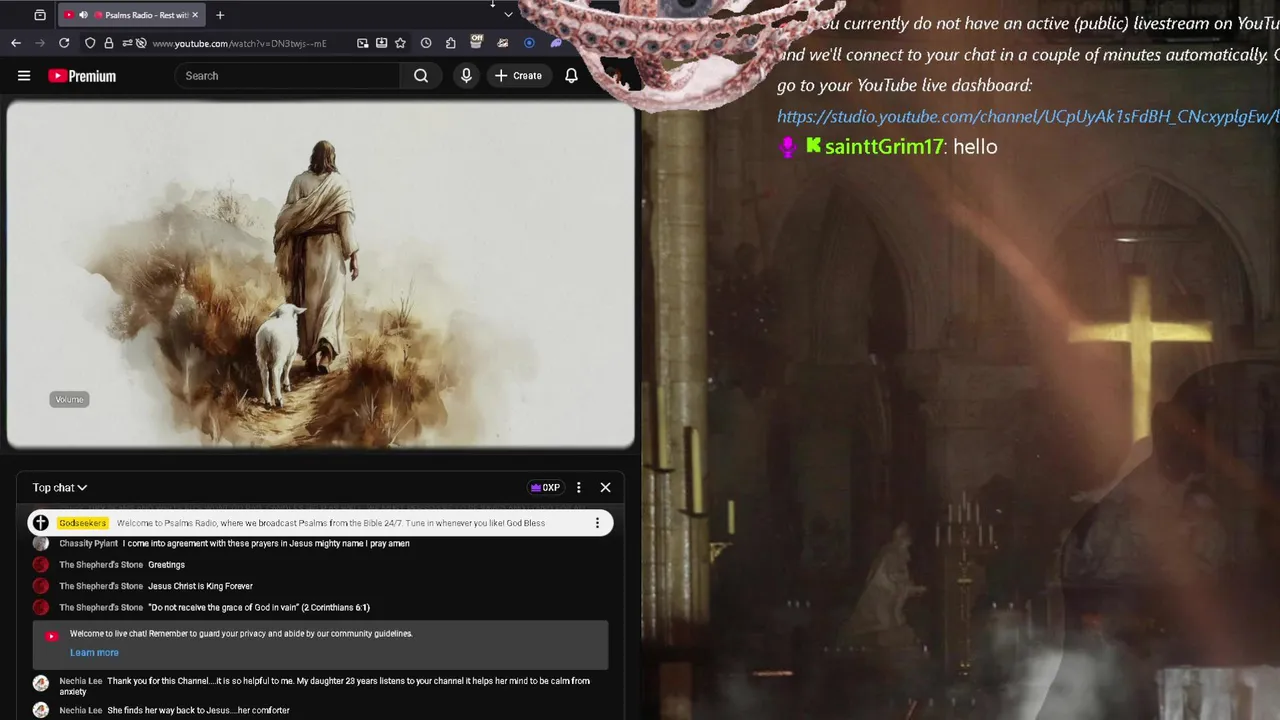Click the Godseekers pinned avatar icon
The image size is (1280, 720).
(41, 523)
